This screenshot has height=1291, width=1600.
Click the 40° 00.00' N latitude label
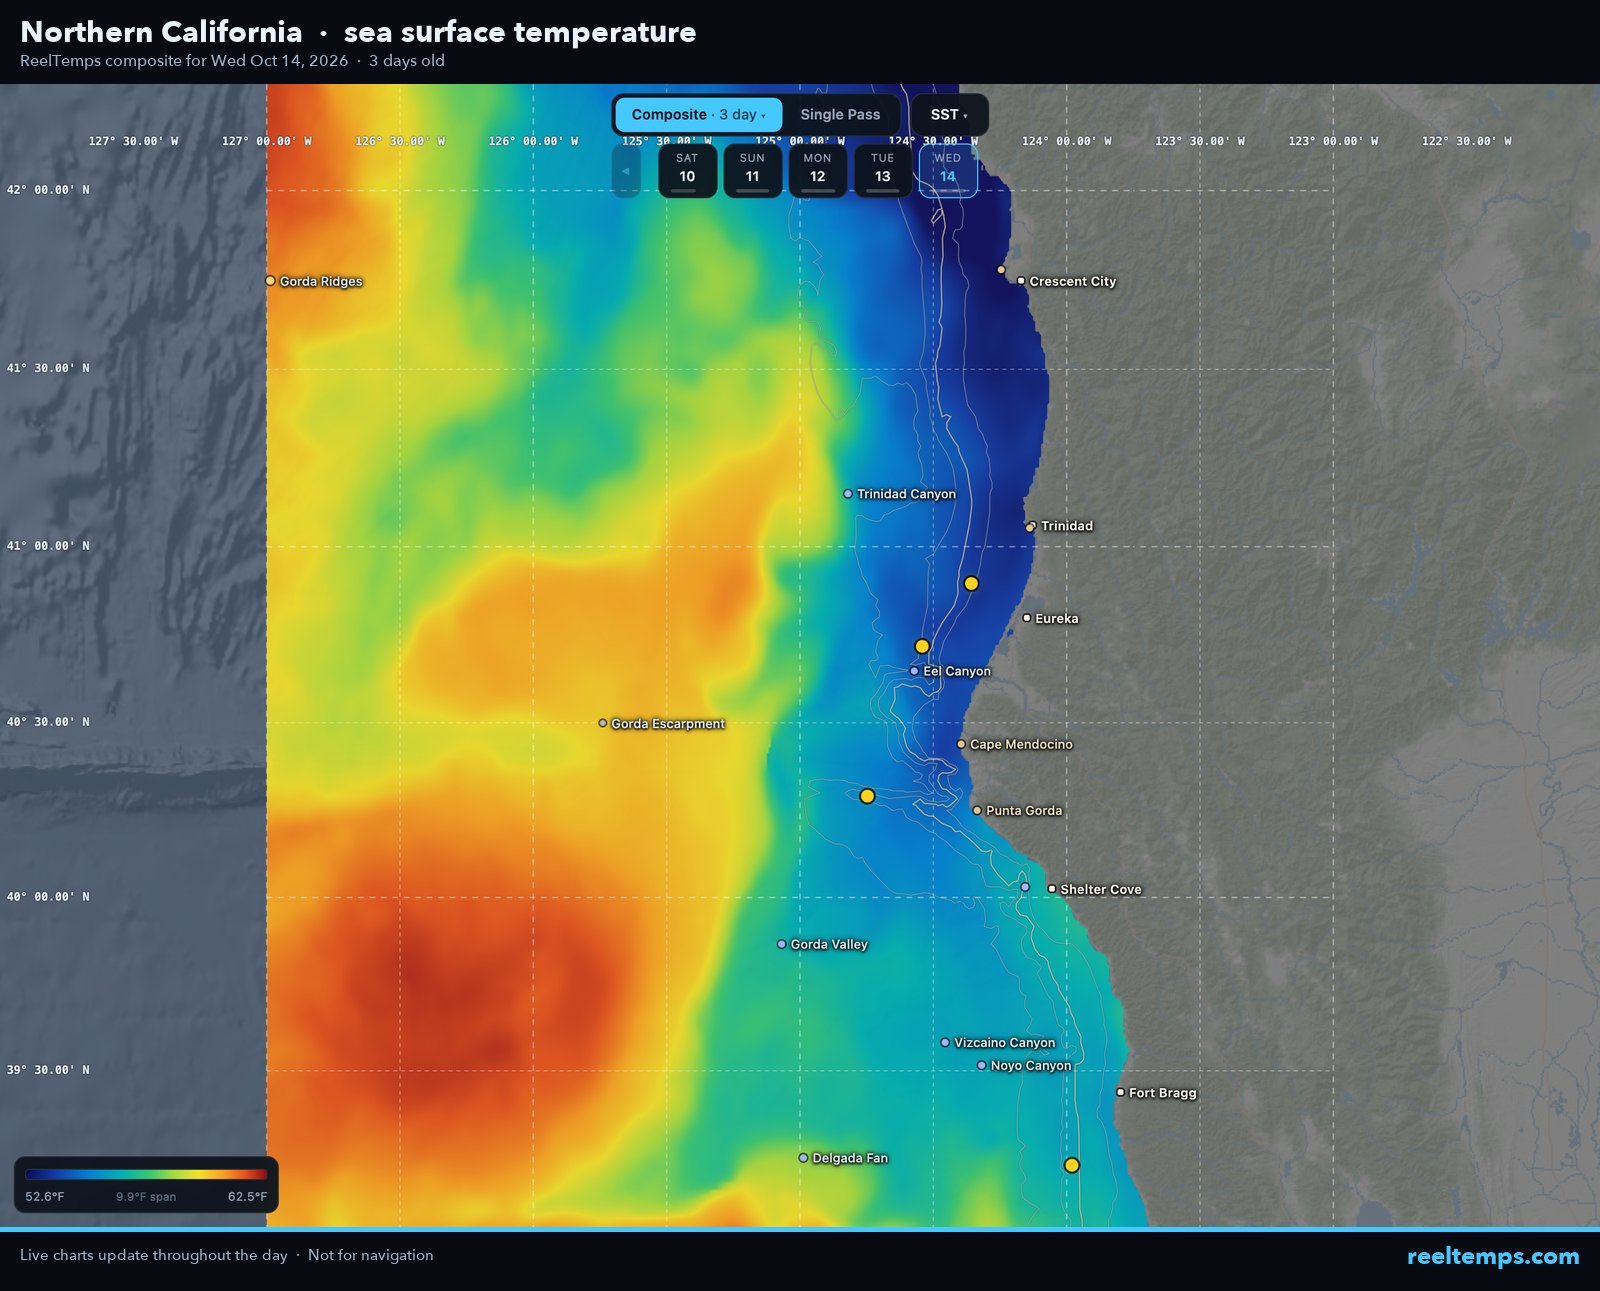pos(48,897)
